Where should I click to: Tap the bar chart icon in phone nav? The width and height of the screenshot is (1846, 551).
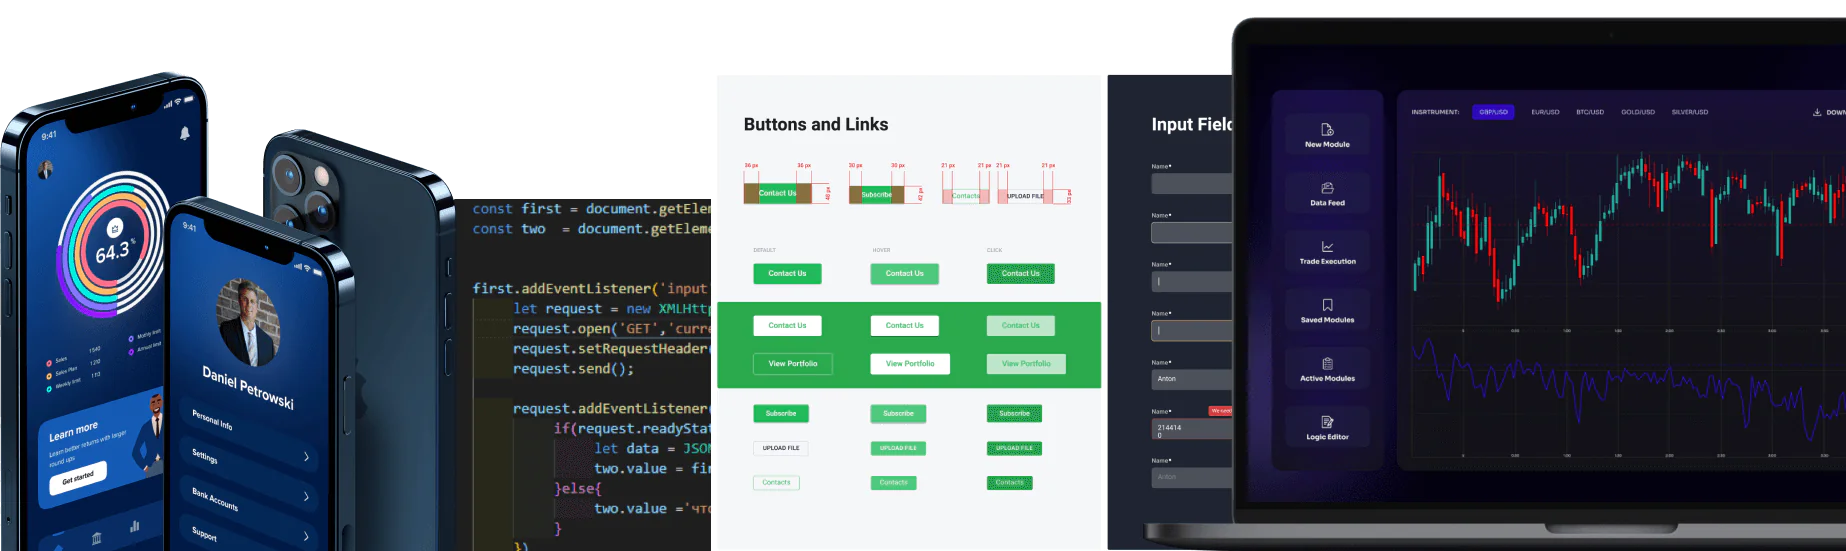(134, 526)
